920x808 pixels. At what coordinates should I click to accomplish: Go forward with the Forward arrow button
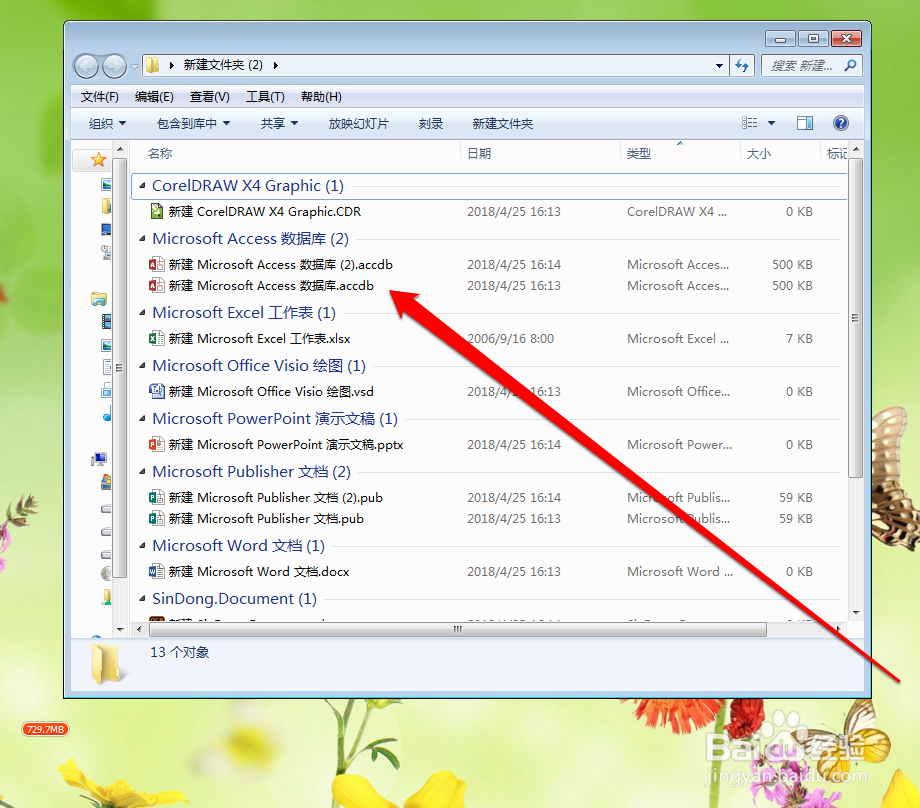[x=114, y=66]
